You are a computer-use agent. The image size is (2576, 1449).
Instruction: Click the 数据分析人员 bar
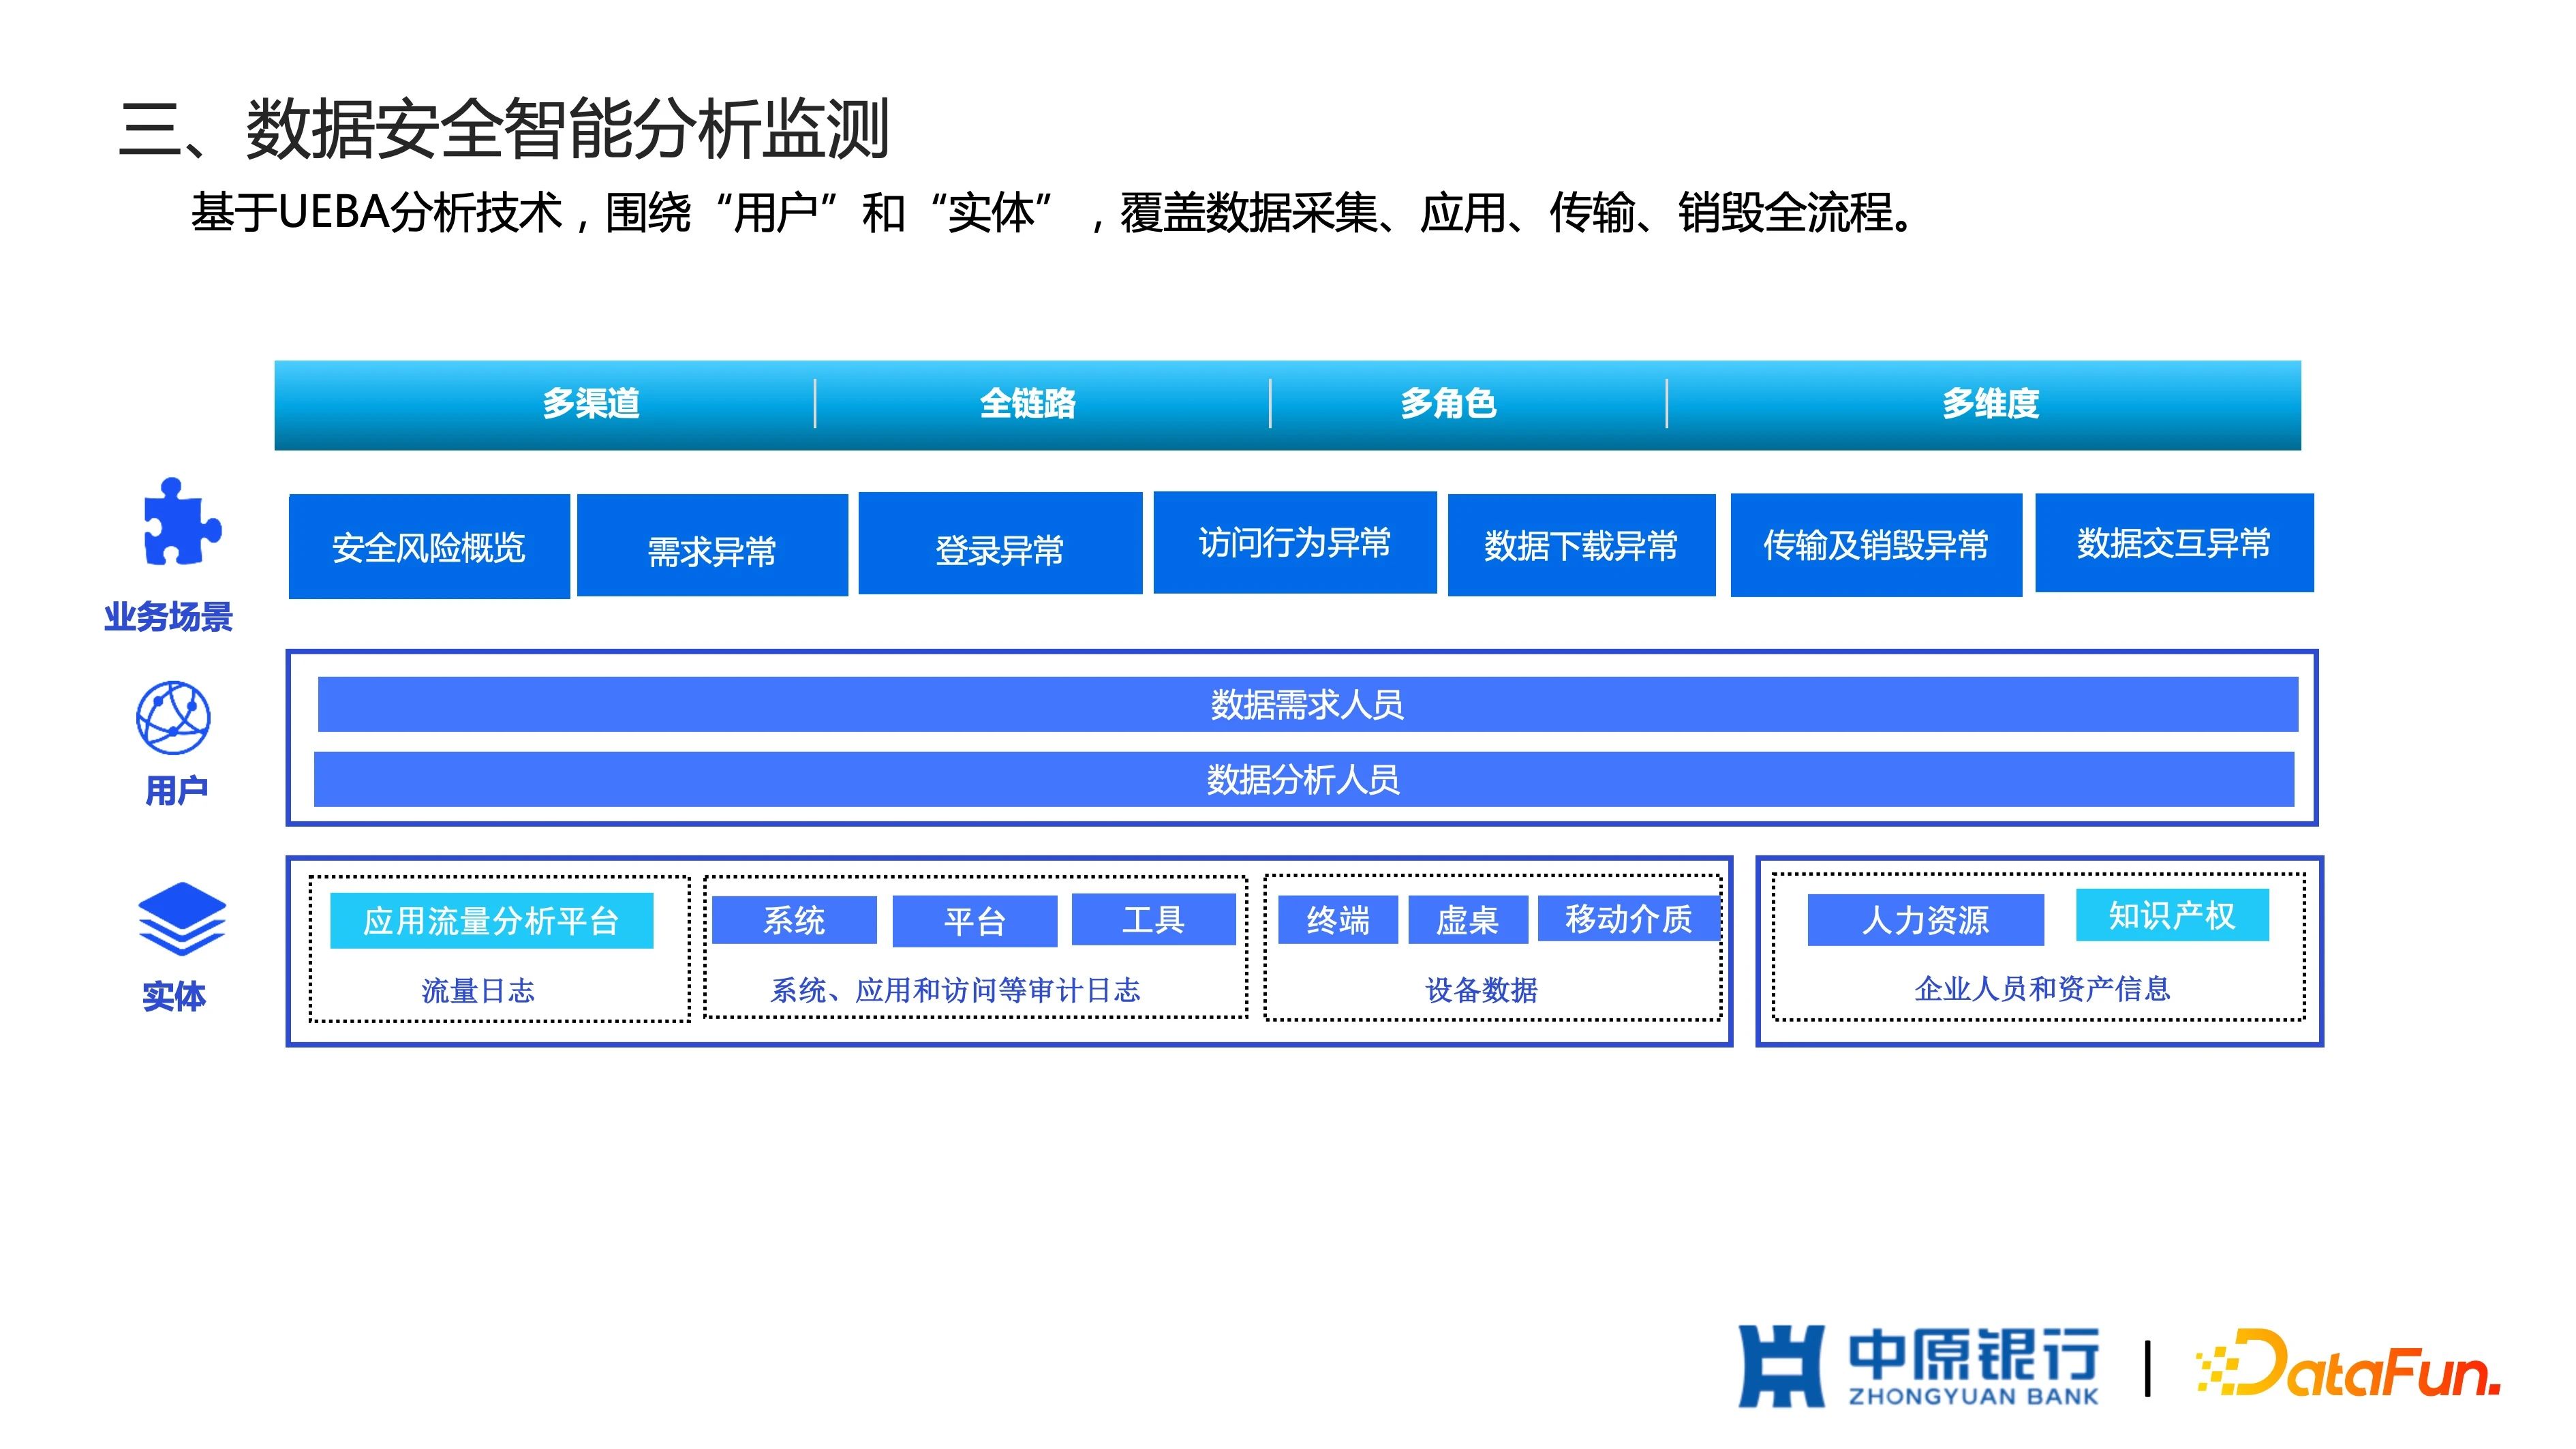[x=1303, y=779]
